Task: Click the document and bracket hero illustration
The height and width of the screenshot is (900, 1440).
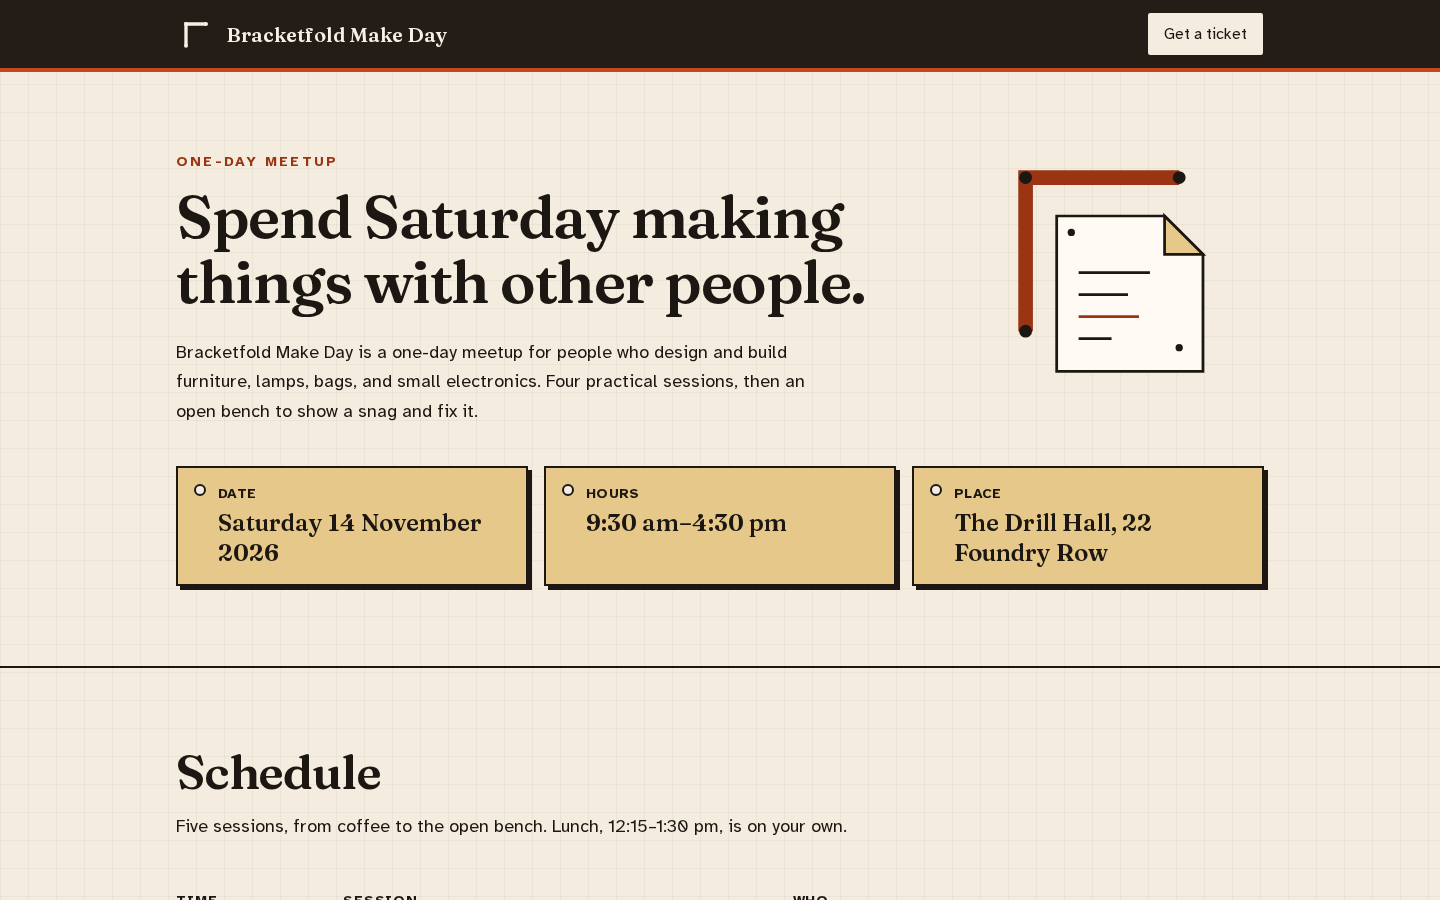Action: point(1112,271)
